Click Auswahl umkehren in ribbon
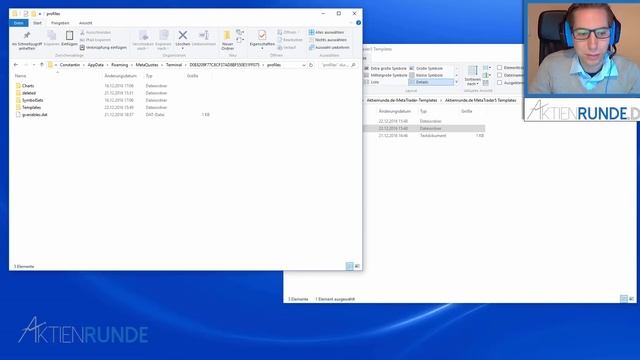640x360 pixels. (329, 47)
